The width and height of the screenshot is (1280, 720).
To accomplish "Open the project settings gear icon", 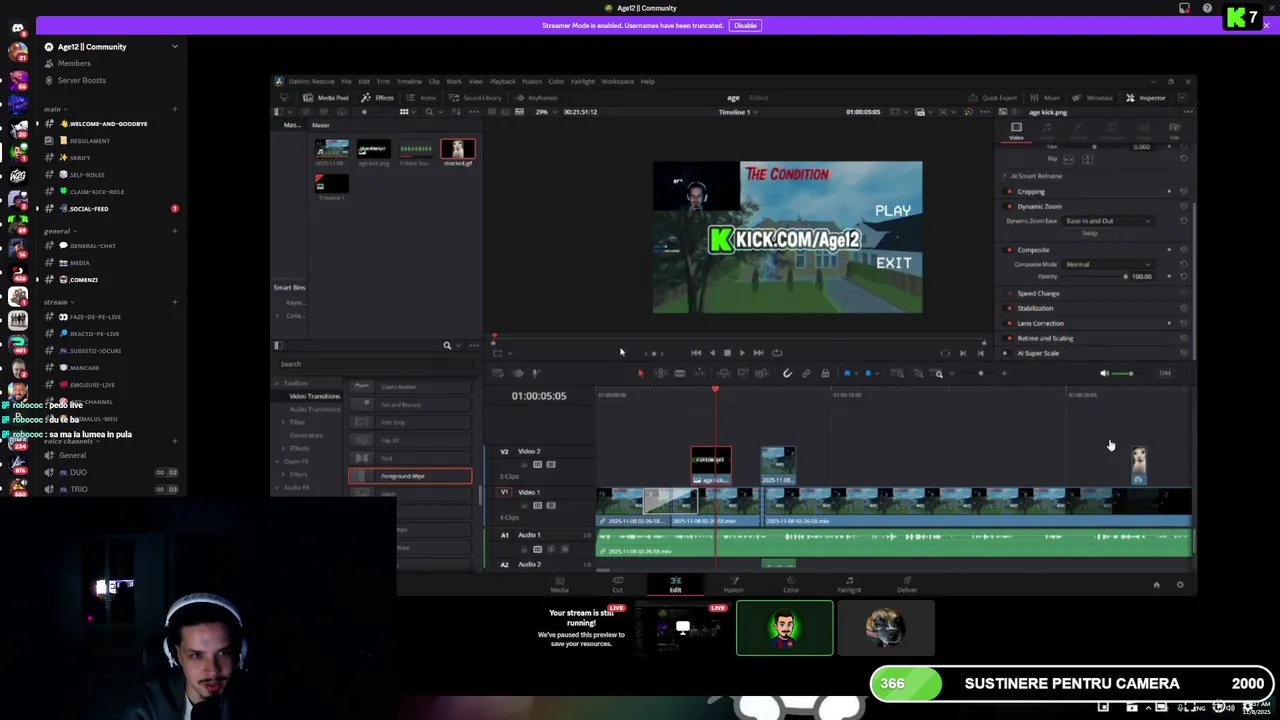I will pos(1180,585).
